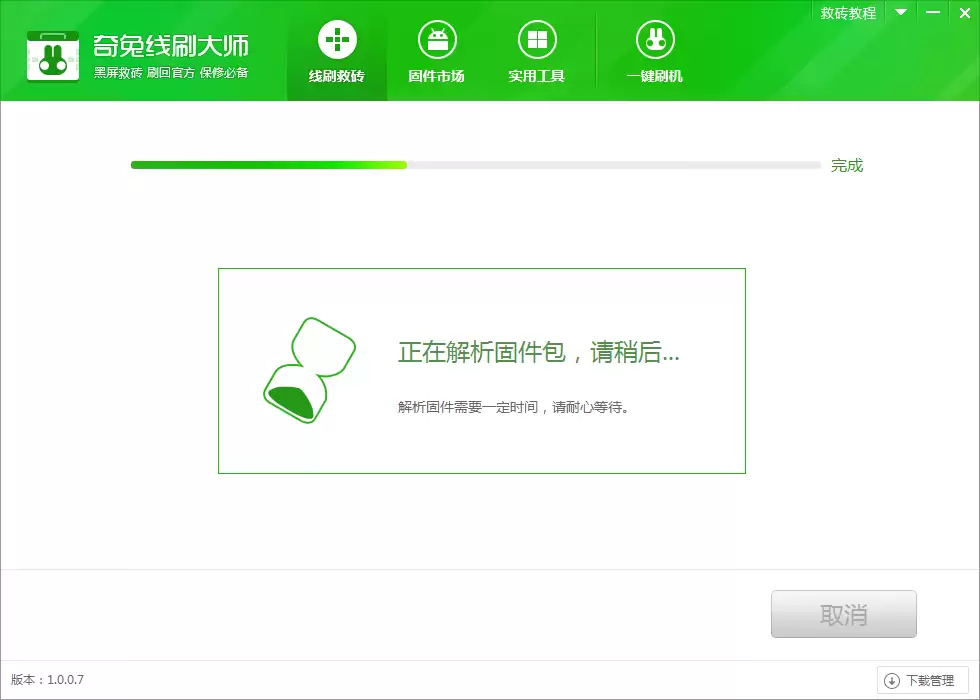The height and width of the screenshot is (700, 980).
Task: Select the 一键刷机 circular icon
Action: (x=655, y=40)
